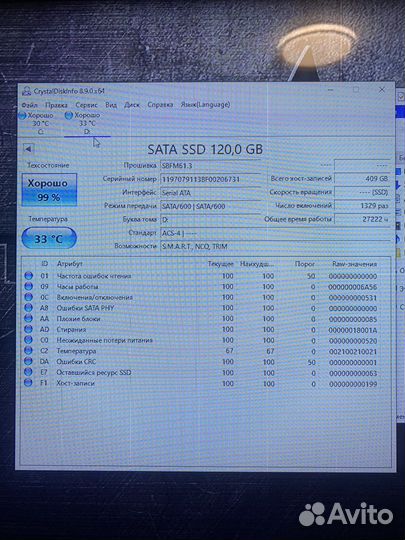The width and height of the screenshot is (405, 540).
Task: Click the 33 °C temperature indicator
Action: pos(49,238)
